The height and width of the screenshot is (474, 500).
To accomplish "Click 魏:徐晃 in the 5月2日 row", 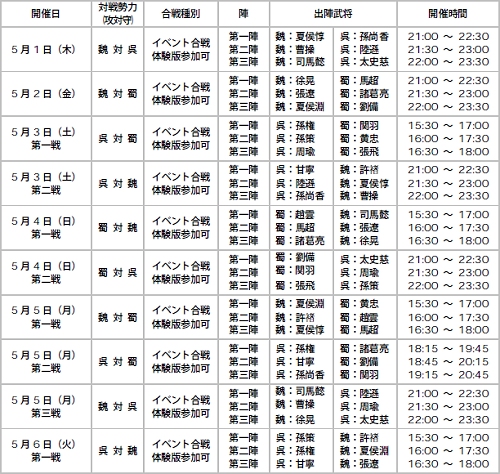I will (295, 81).
